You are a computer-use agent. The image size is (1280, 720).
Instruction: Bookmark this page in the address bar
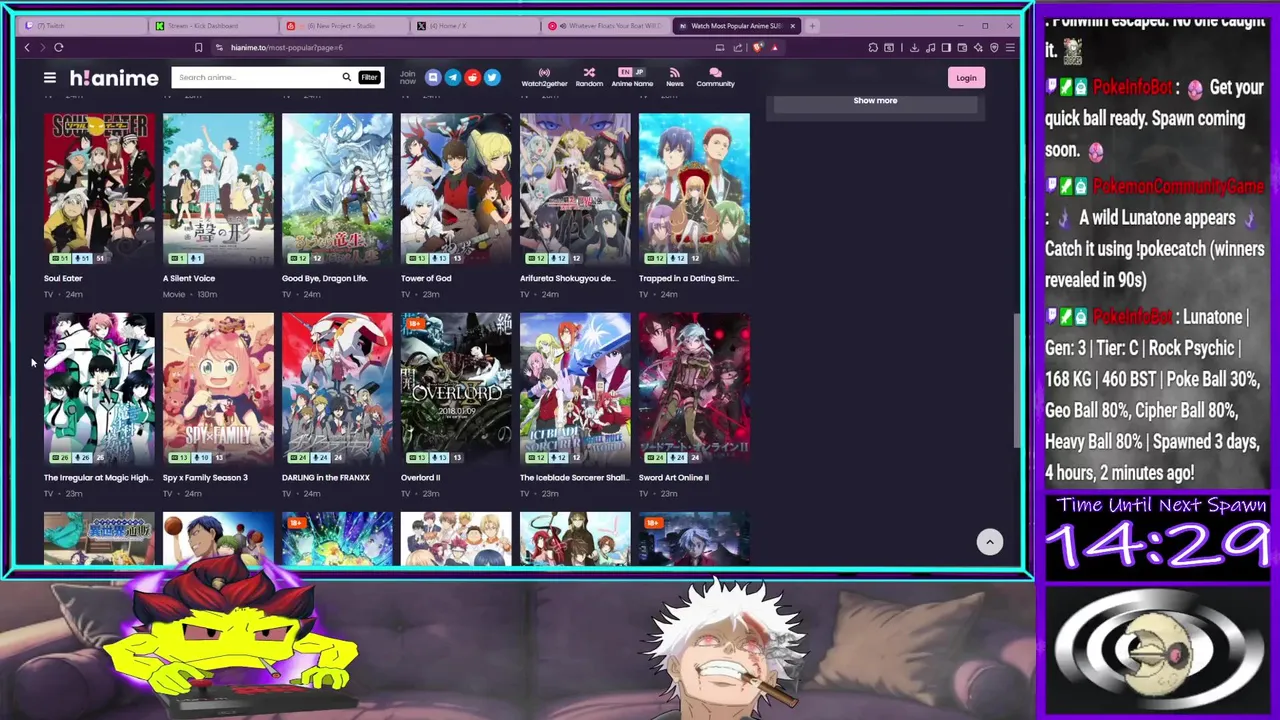(x=198, y=47)
